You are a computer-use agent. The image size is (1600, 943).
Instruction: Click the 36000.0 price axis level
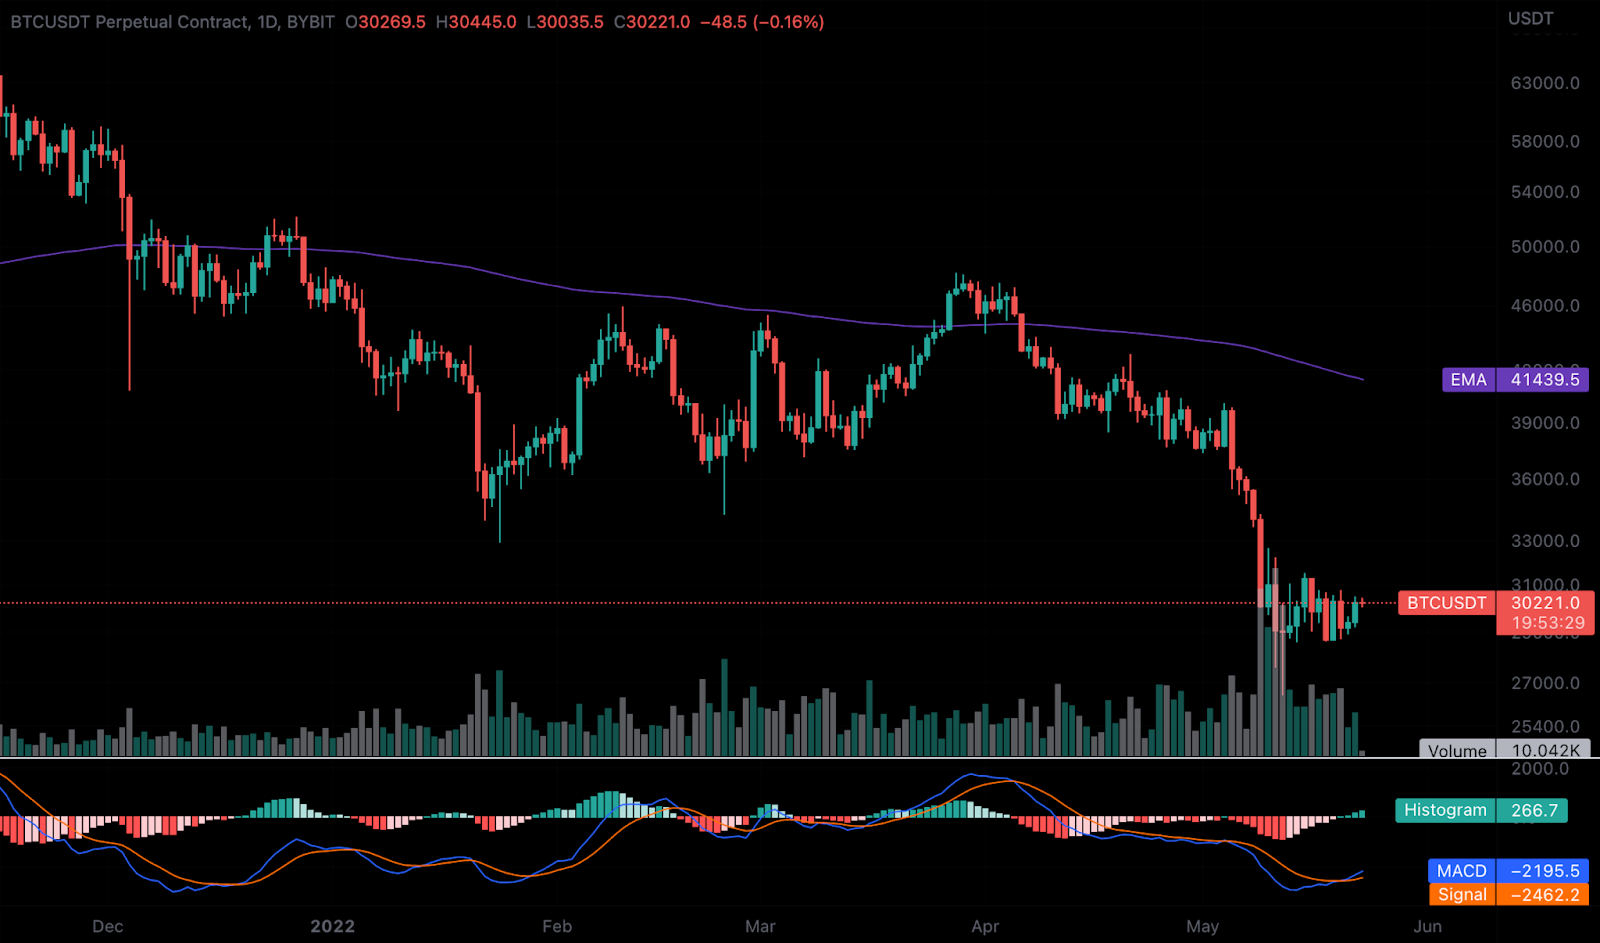pyautogui.click(x=1545, y=479)
